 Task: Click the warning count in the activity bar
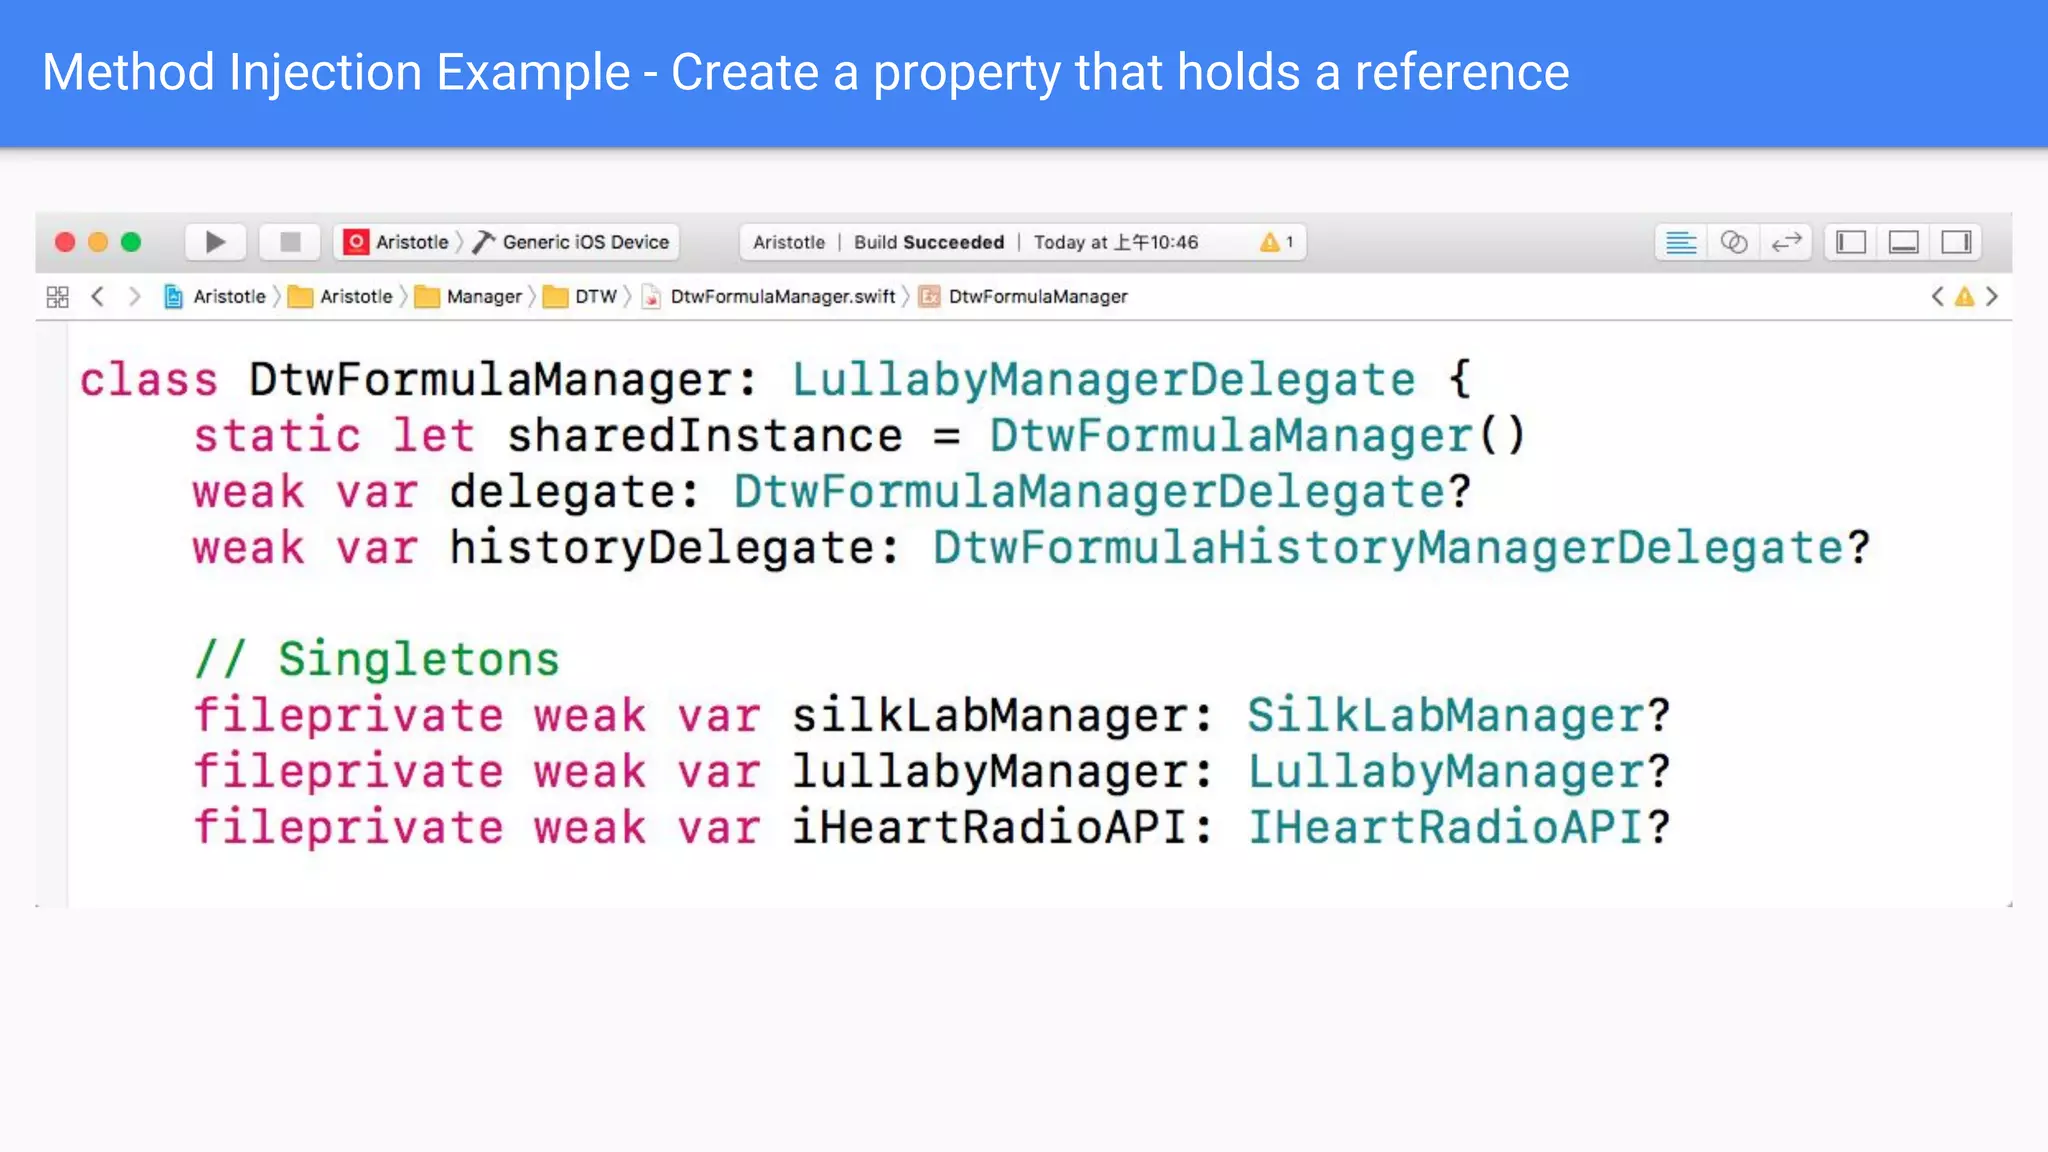[1277, 242]
